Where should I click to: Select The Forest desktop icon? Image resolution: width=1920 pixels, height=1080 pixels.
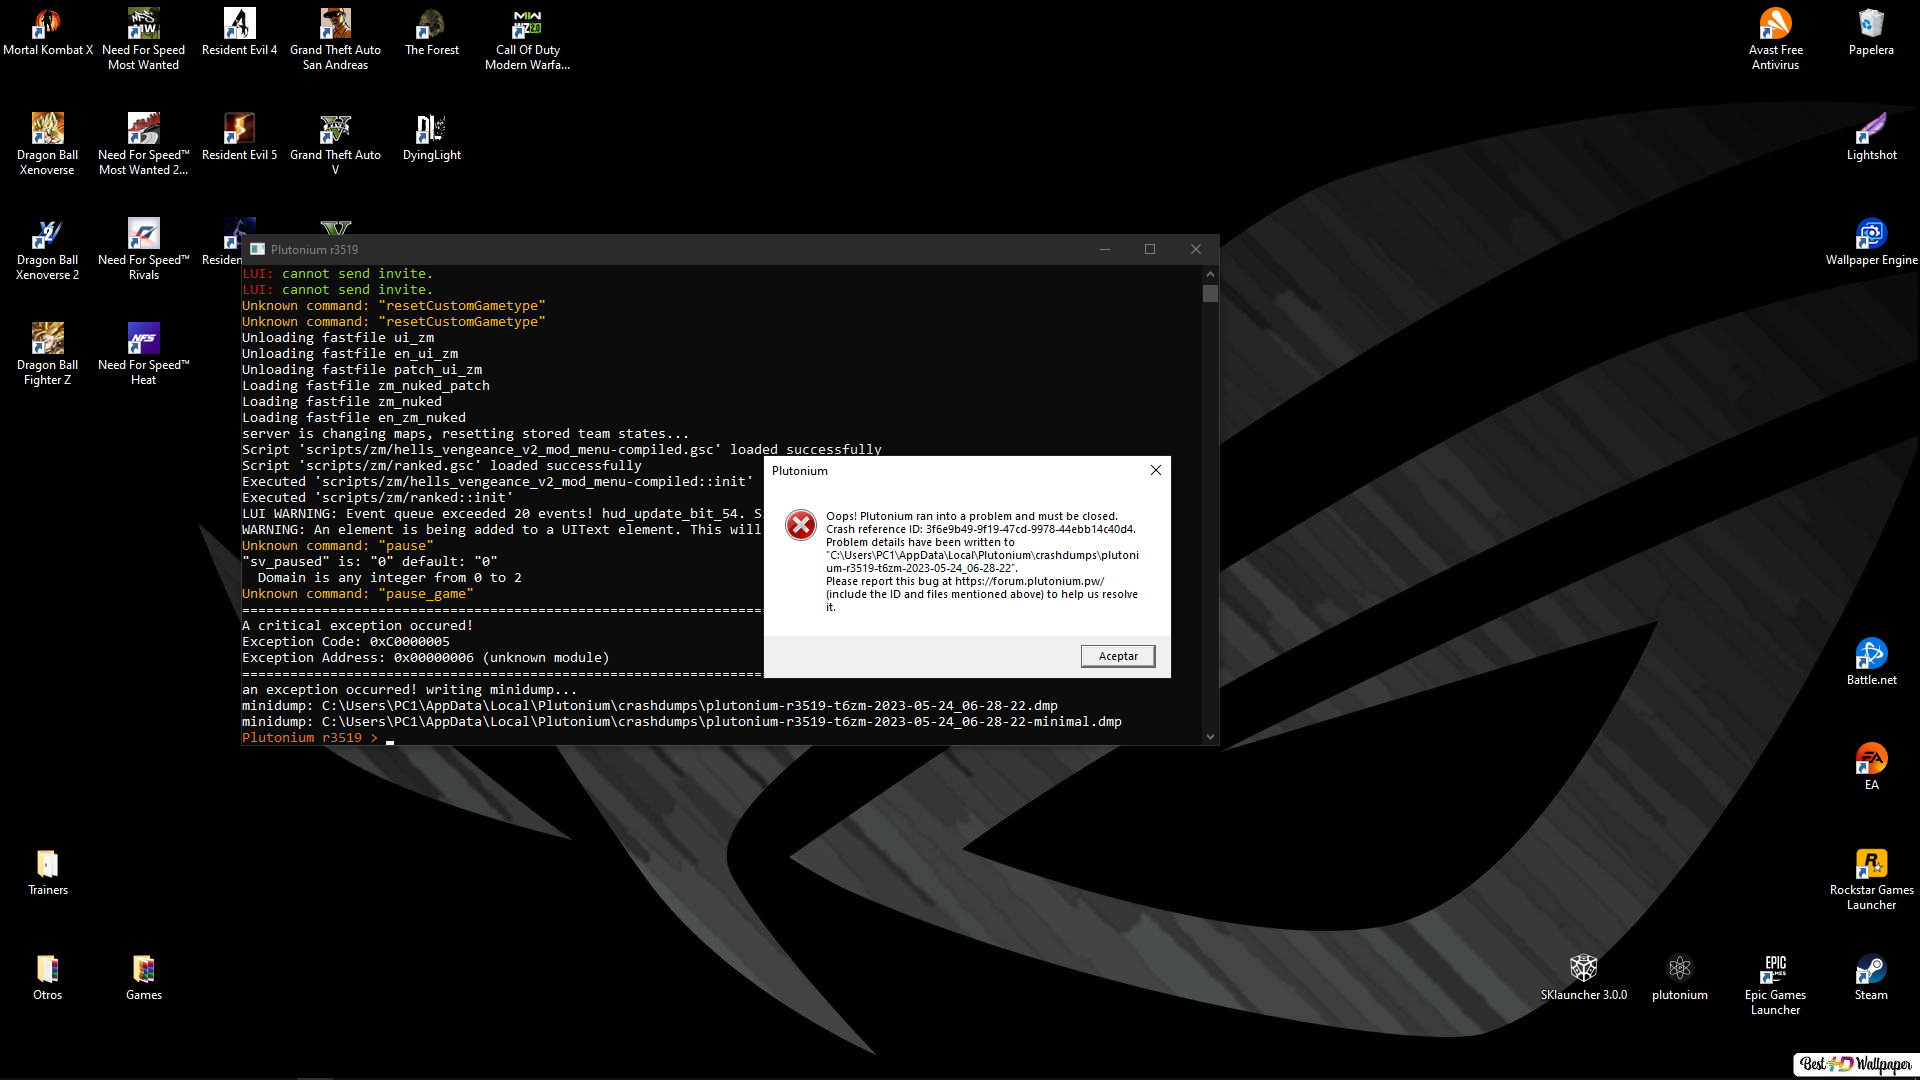(431, 31)
